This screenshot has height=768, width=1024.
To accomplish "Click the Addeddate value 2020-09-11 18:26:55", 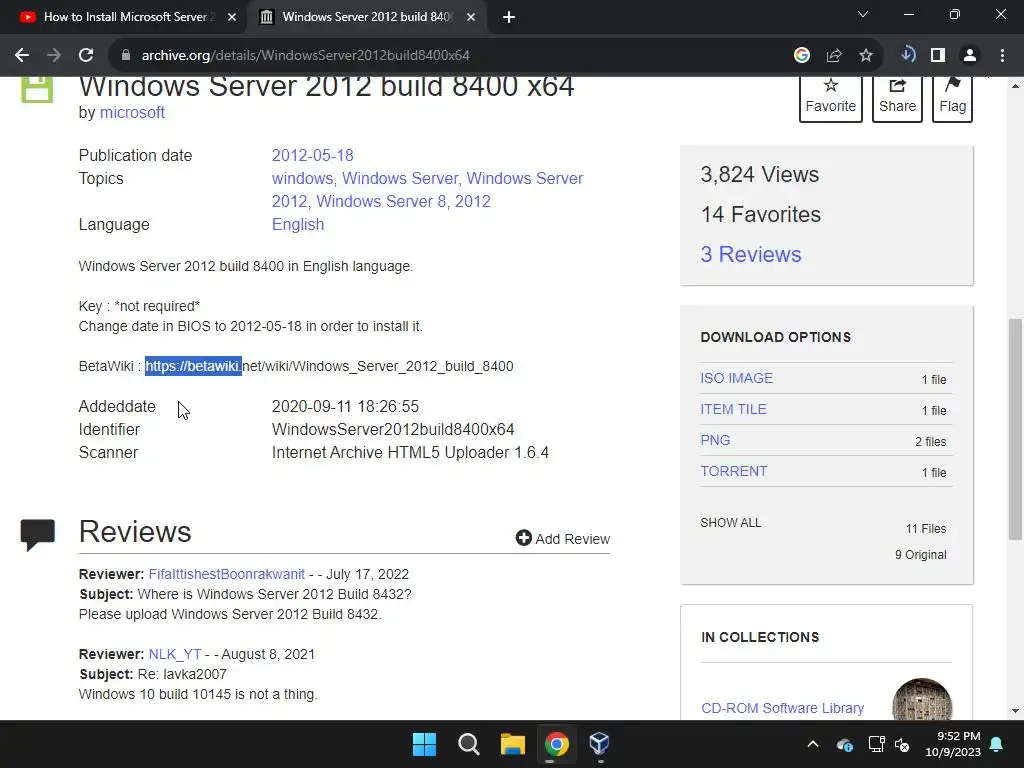I will click(x=345, y=406).
